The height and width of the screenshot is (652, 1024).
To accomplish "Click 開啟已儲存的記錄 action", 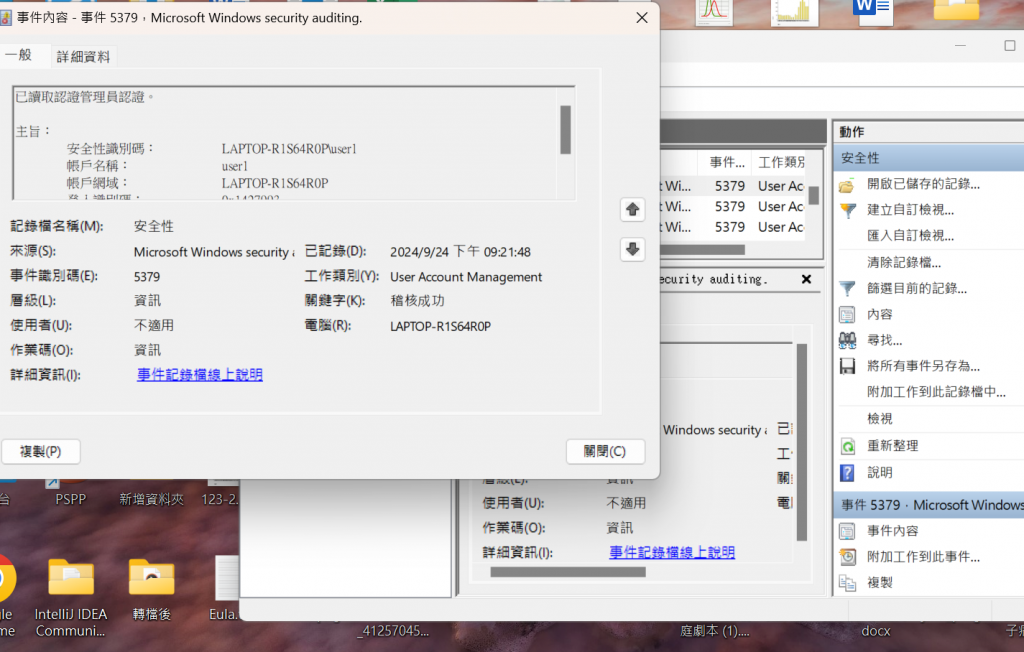I will 923,184.
